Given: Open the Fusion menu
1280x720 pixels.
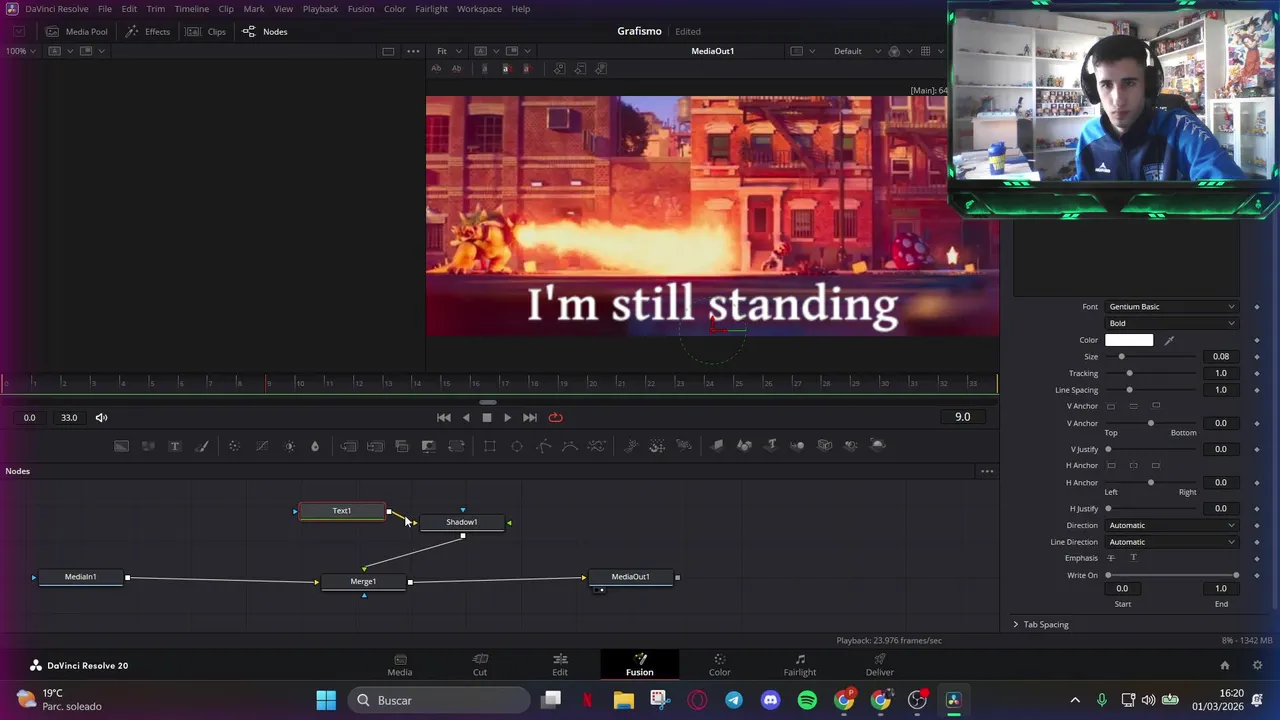Looking at the screenshot, I should coord(361,9).
